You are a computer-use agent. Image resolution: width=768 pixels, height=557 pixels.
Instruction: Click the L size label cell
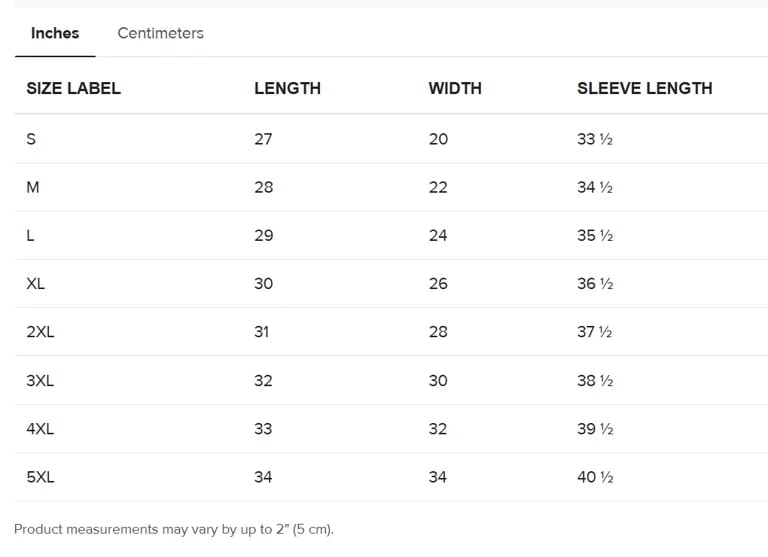pos(31,236)
